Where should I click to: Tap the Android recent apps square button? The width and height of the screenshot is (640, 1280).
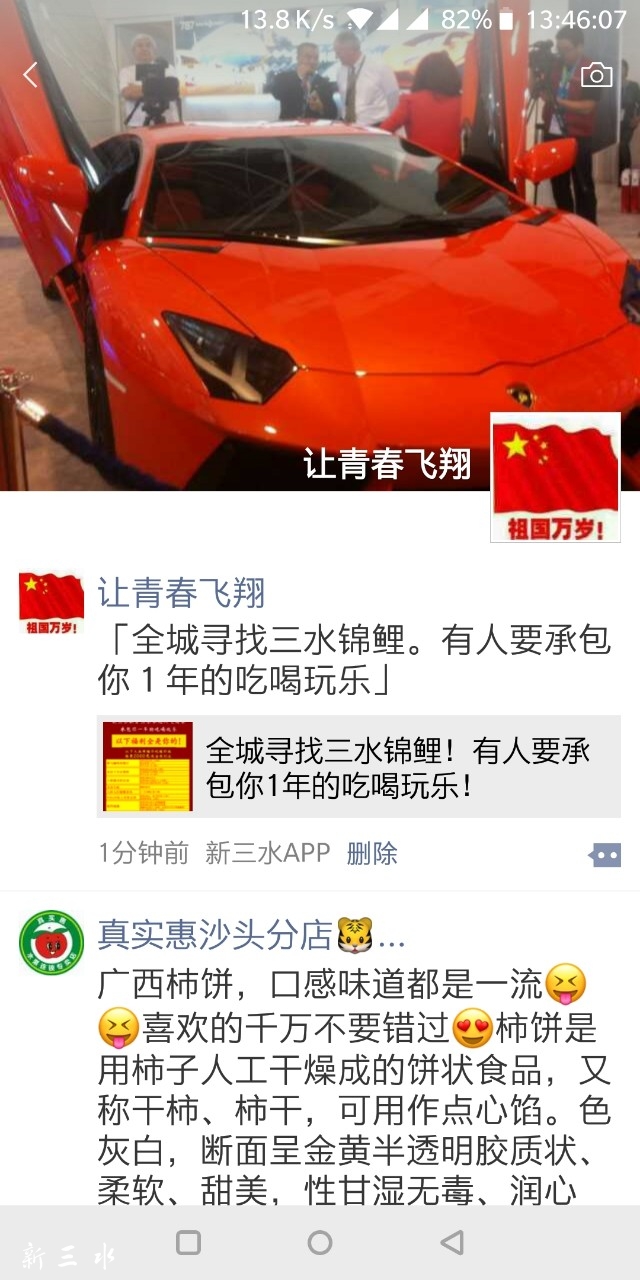188,1242
